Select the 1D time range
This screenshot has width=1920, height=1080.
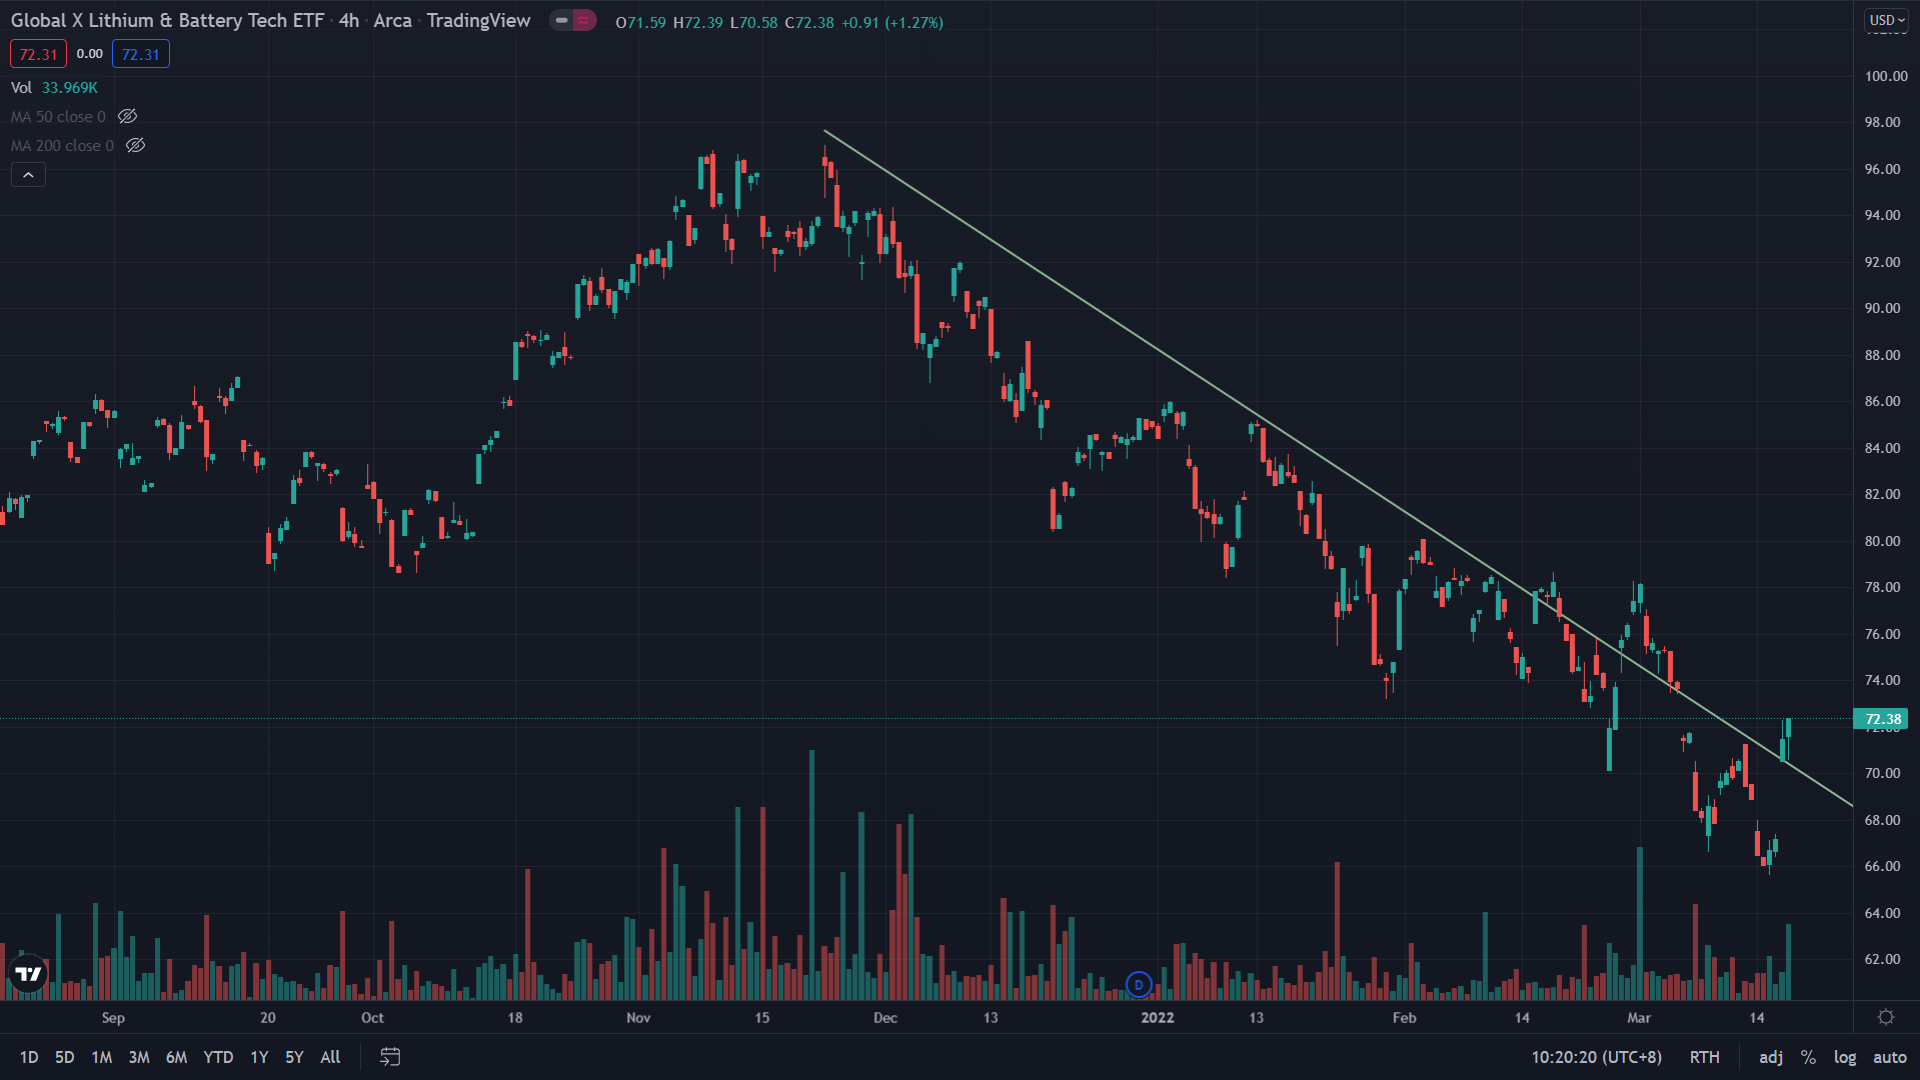29,1057
